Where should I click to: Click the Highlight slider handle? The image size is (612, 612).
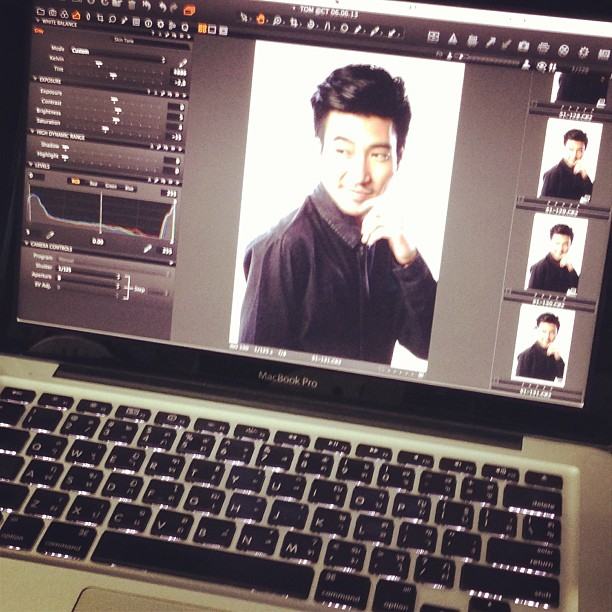point(64,158)
